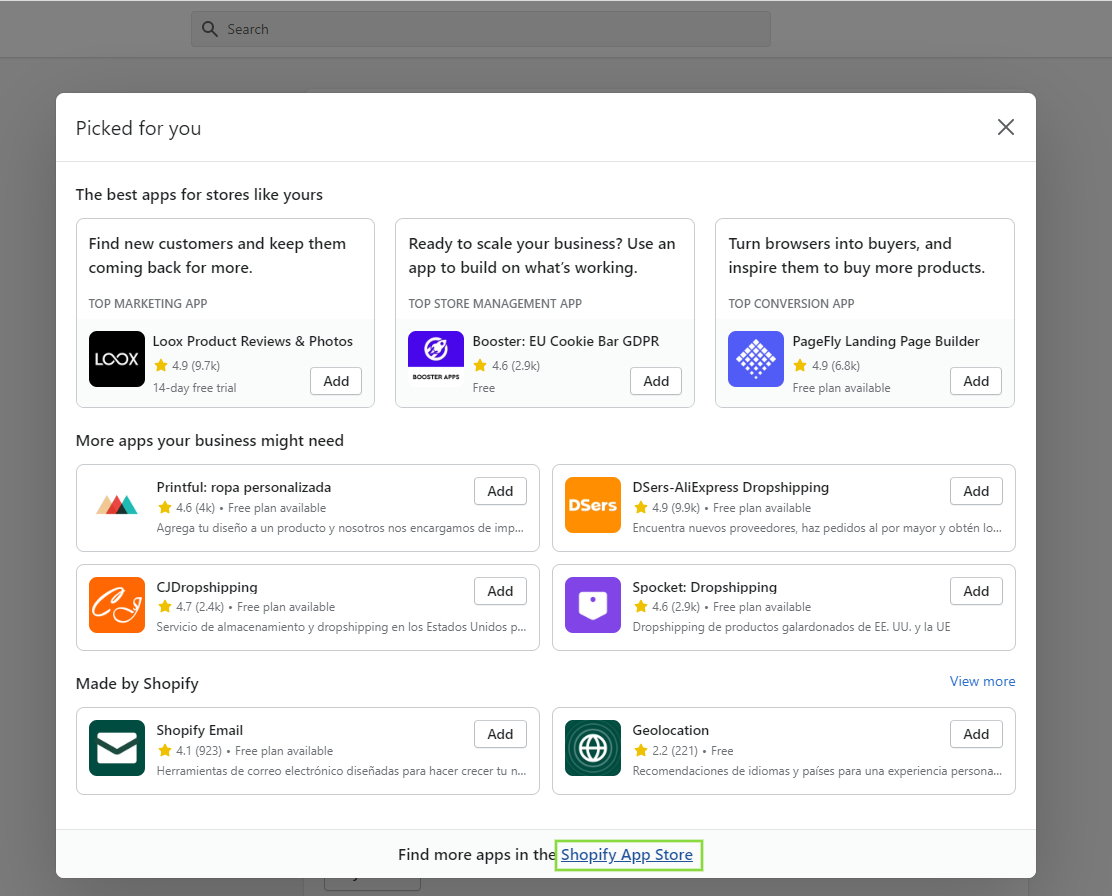Open the Shopify App Store link
Viewport: 1112px width, 896px height.
pos(627,855)
